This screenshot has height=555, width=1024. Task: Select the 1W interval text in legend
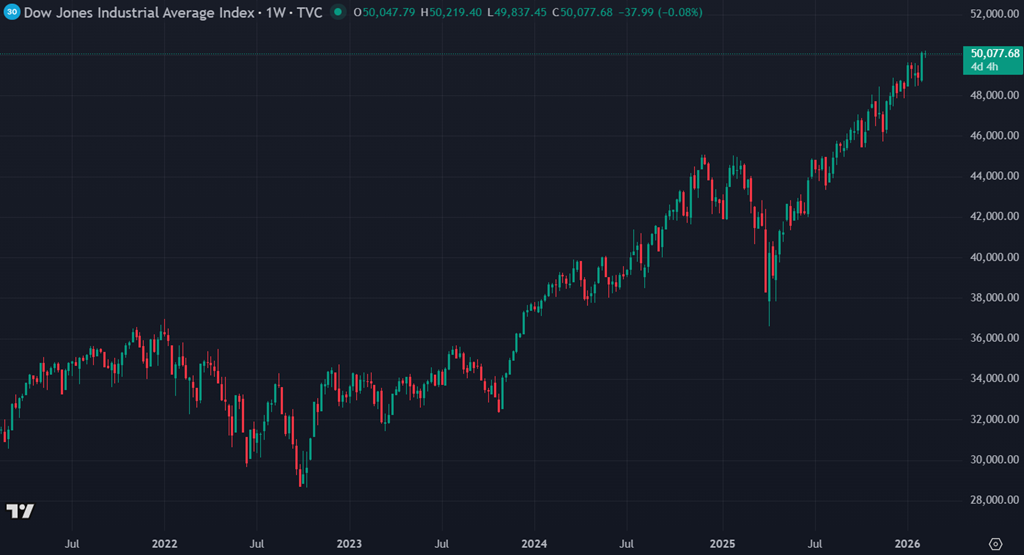coord(274,12)
